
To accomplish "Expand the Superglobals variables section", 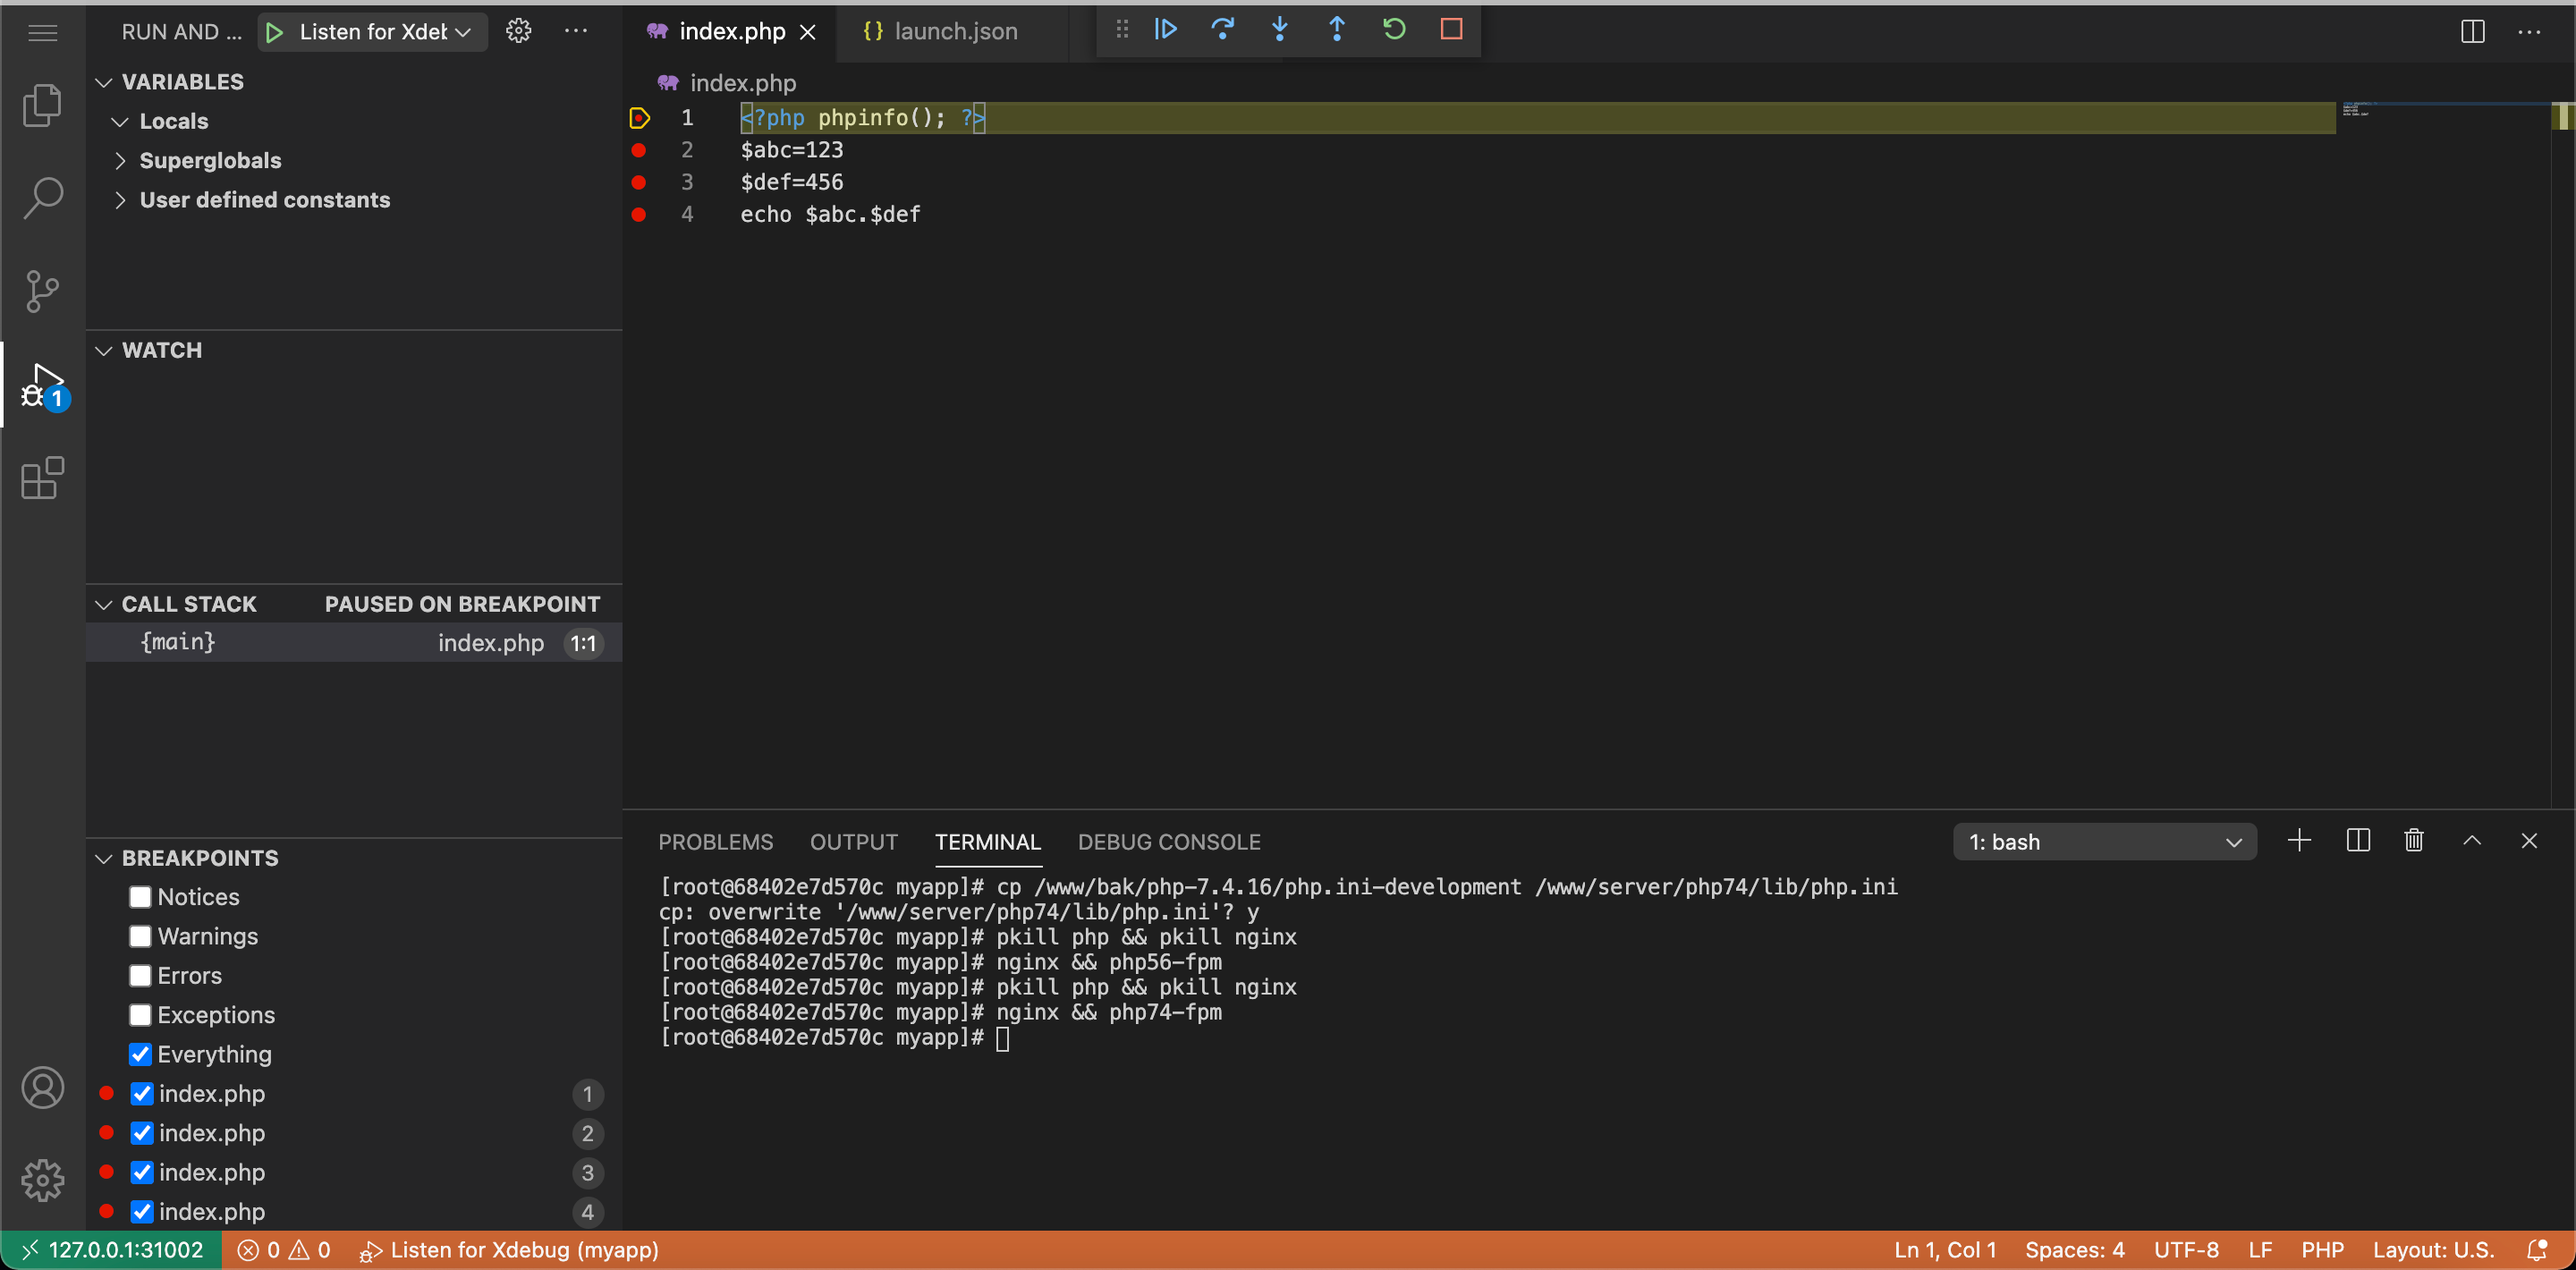I will click(x=123, y=159).
